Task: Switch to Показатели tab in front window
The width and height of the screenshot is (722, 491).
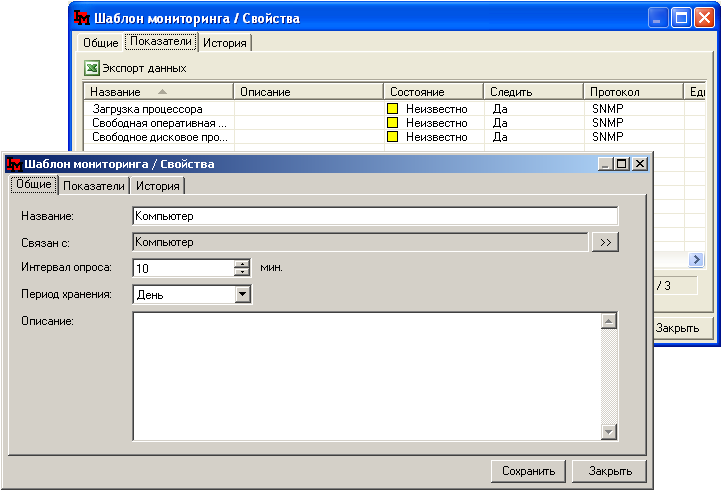Action: (94, 186)
